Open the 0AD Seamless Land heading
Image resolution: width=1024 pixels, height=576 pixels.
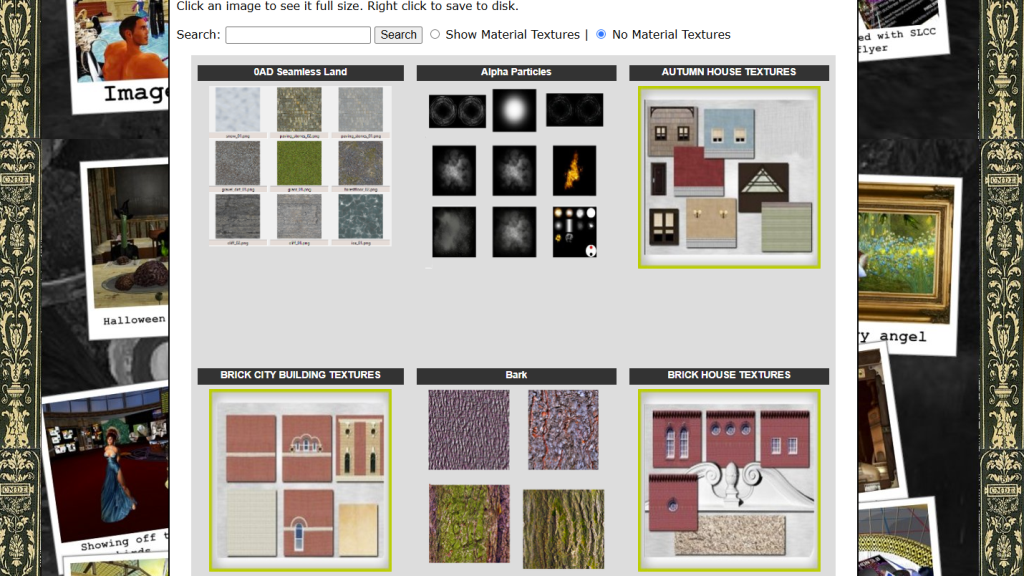click(x=300, y=72)
